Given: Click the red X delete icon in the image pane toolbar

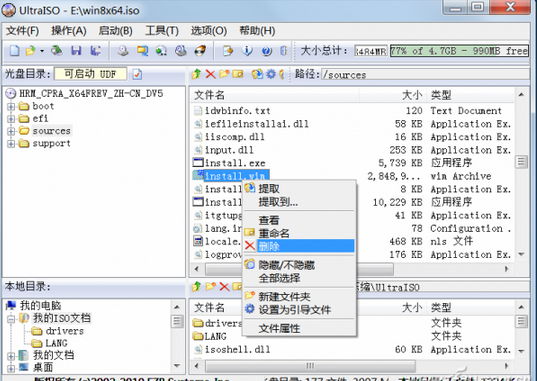Looking at the screenshot, I should [x=210, y=74].
